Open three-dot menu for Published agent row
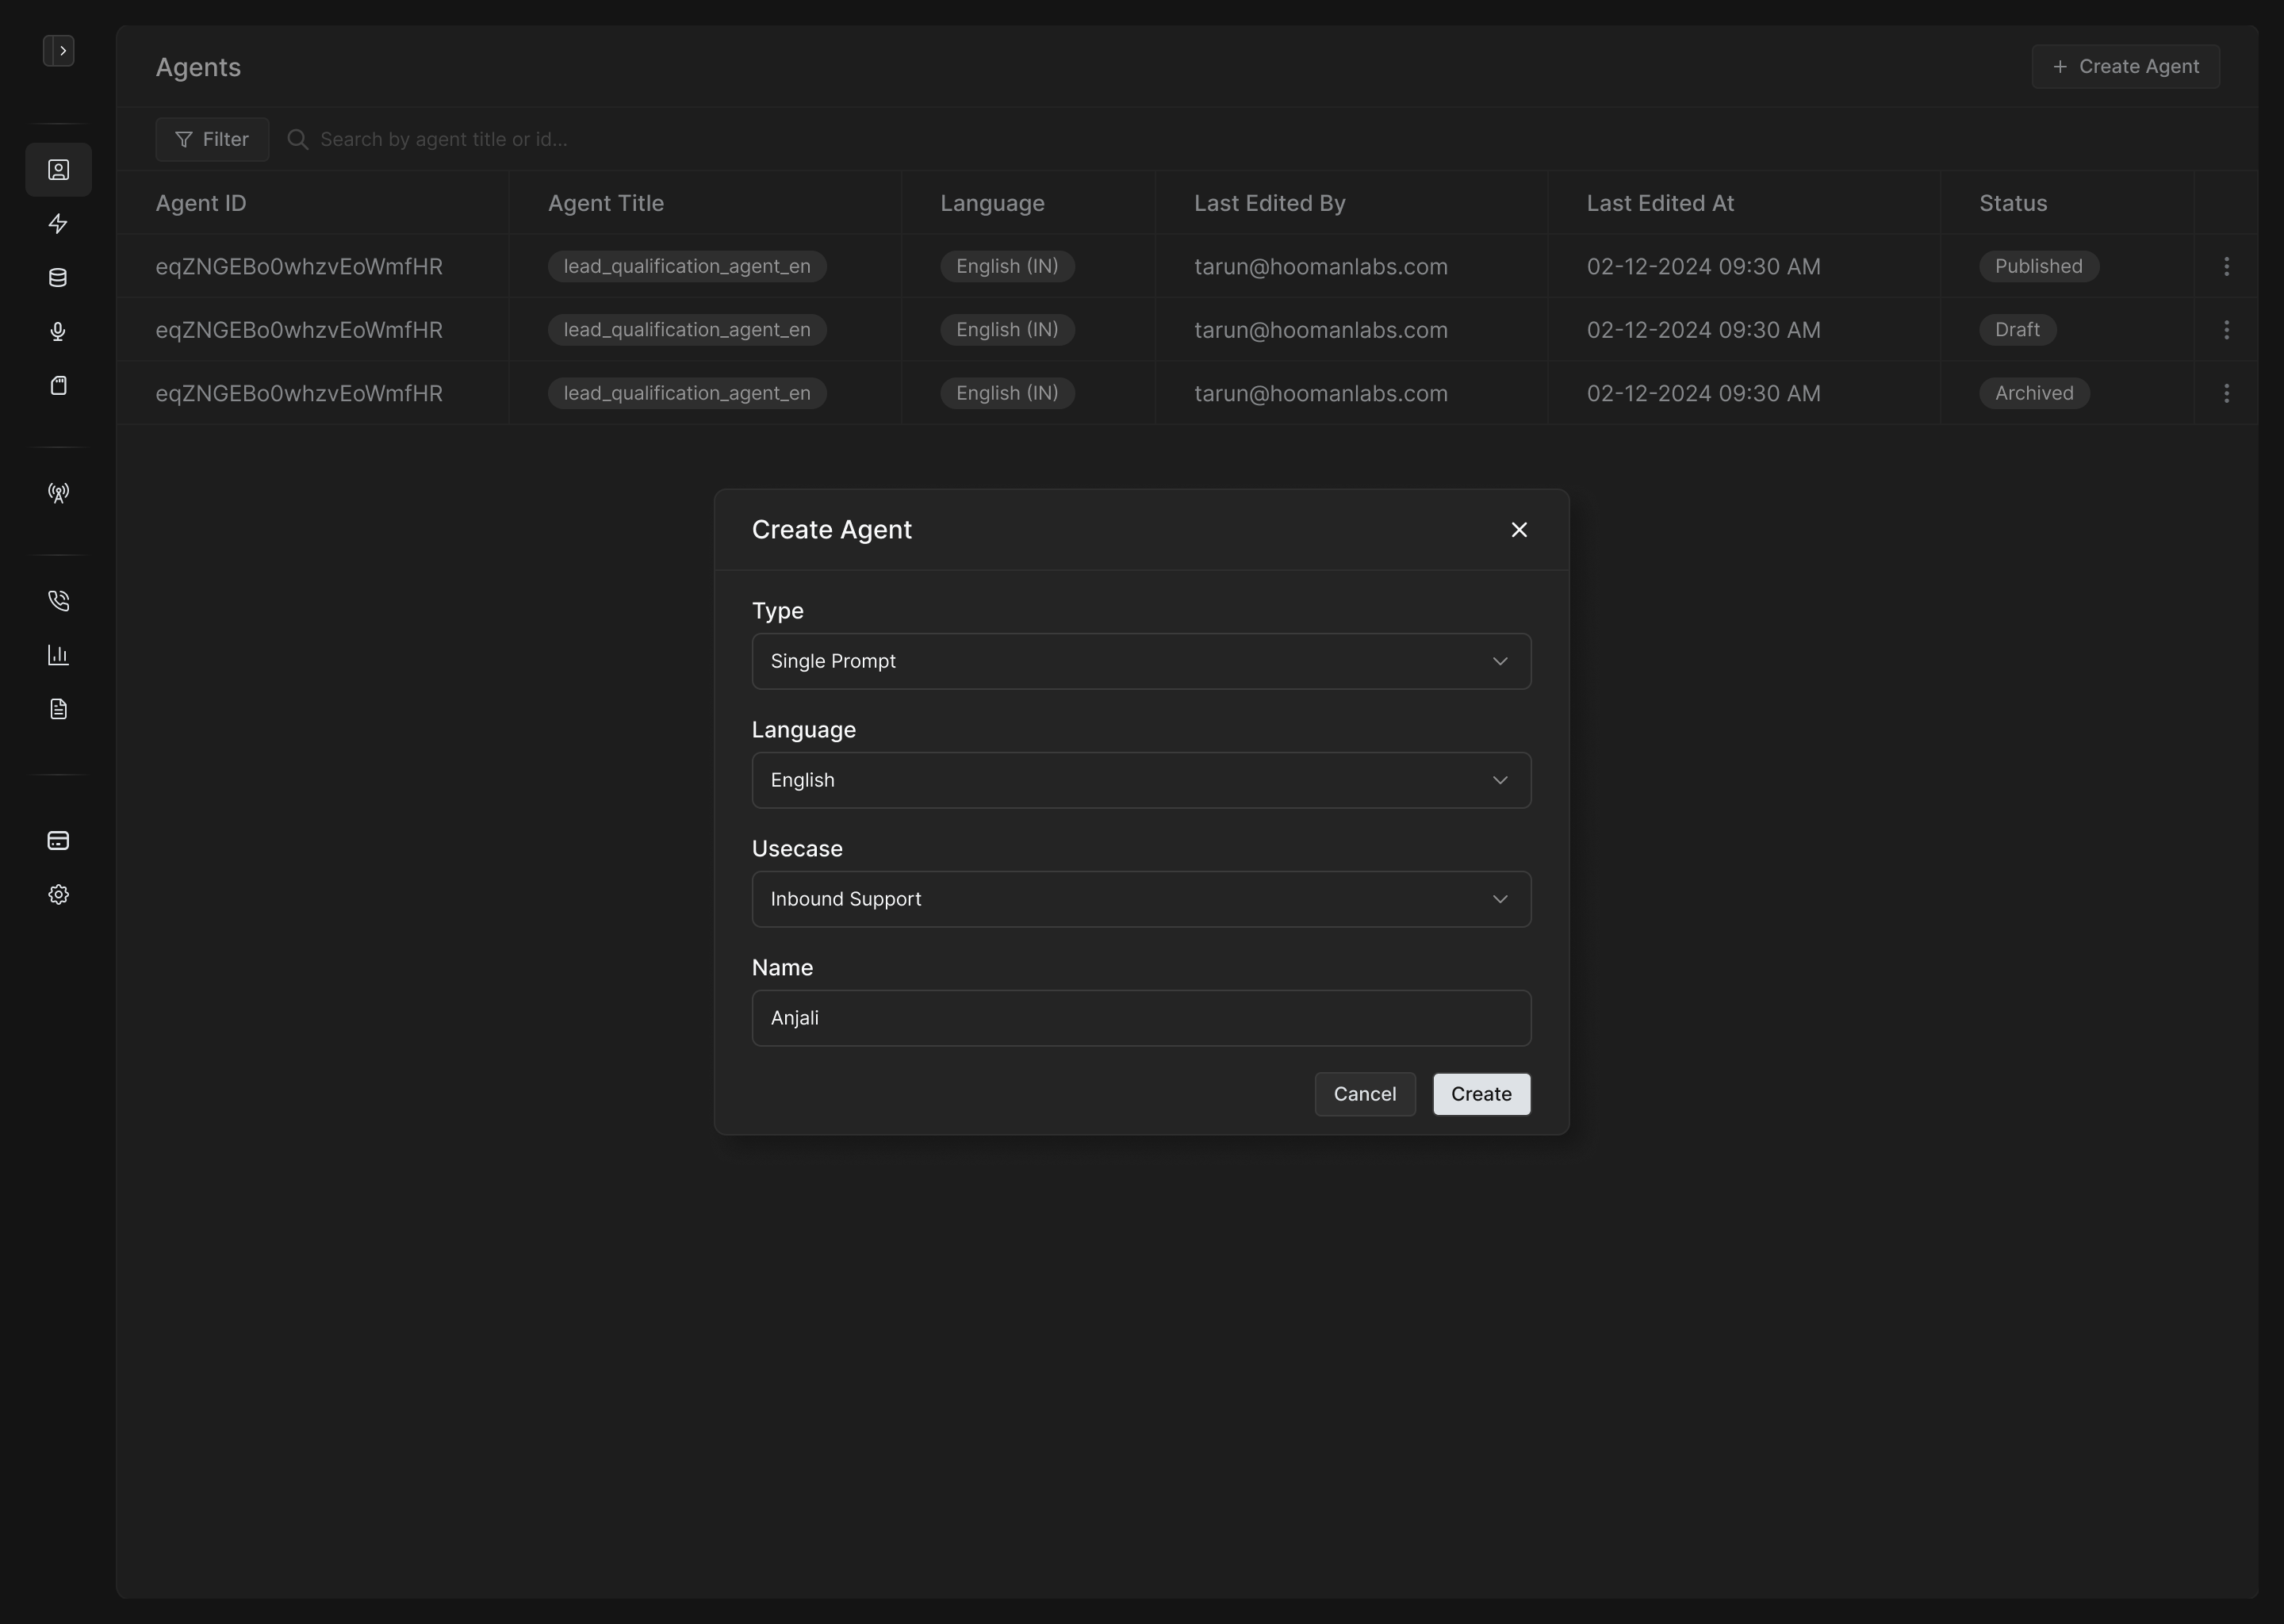 (x=2226, y=266)
